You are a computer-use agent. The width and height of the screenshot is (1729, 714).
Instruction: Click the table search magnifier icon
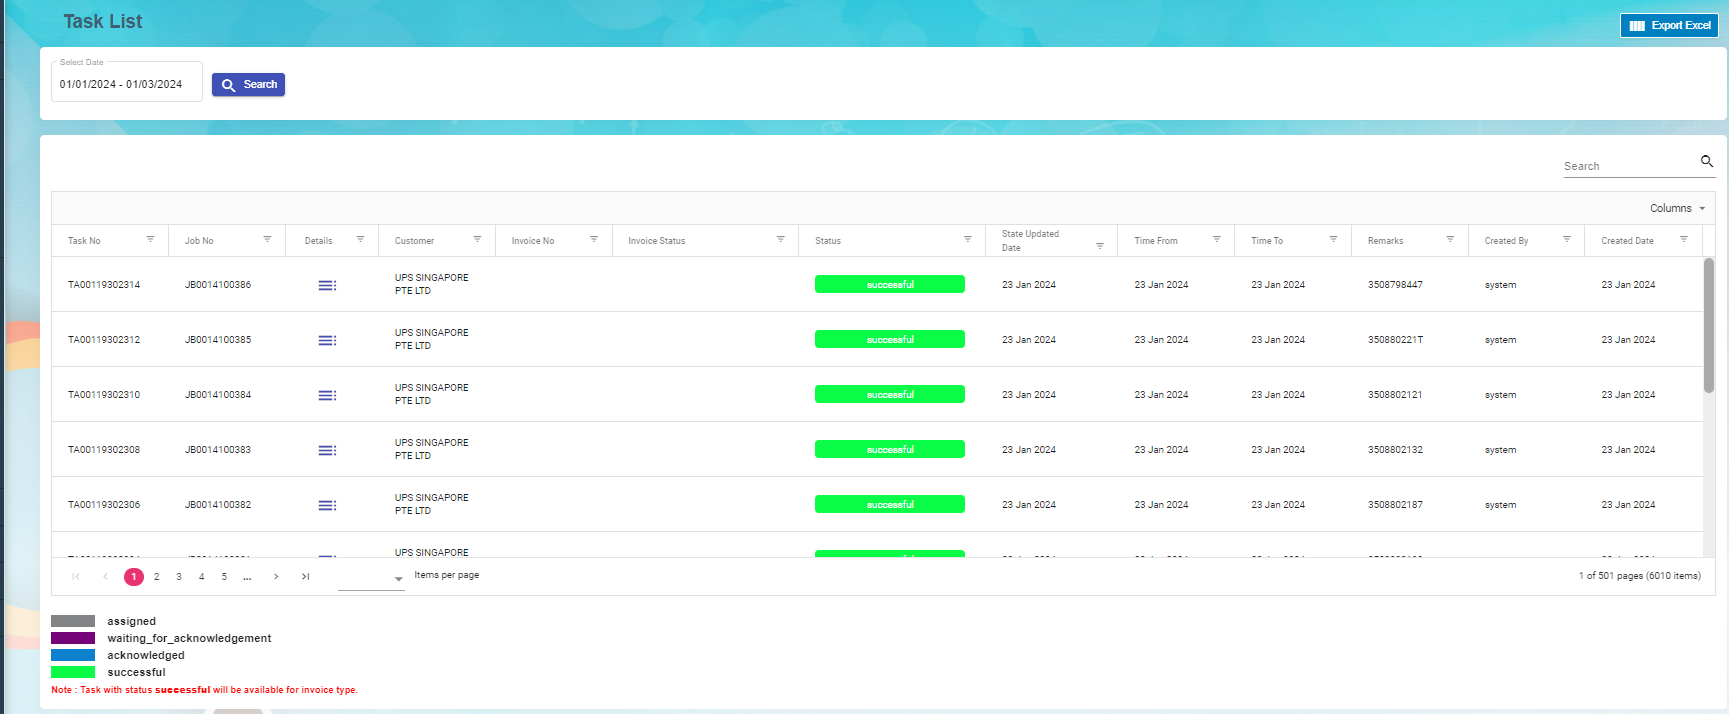[1707, 161]
